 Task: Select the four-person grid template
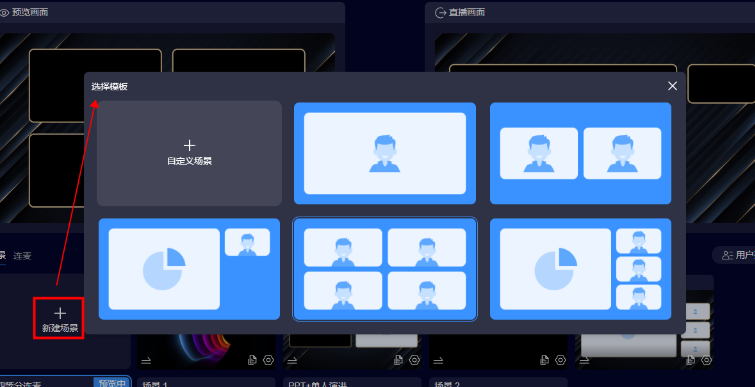tap(385, 269)
